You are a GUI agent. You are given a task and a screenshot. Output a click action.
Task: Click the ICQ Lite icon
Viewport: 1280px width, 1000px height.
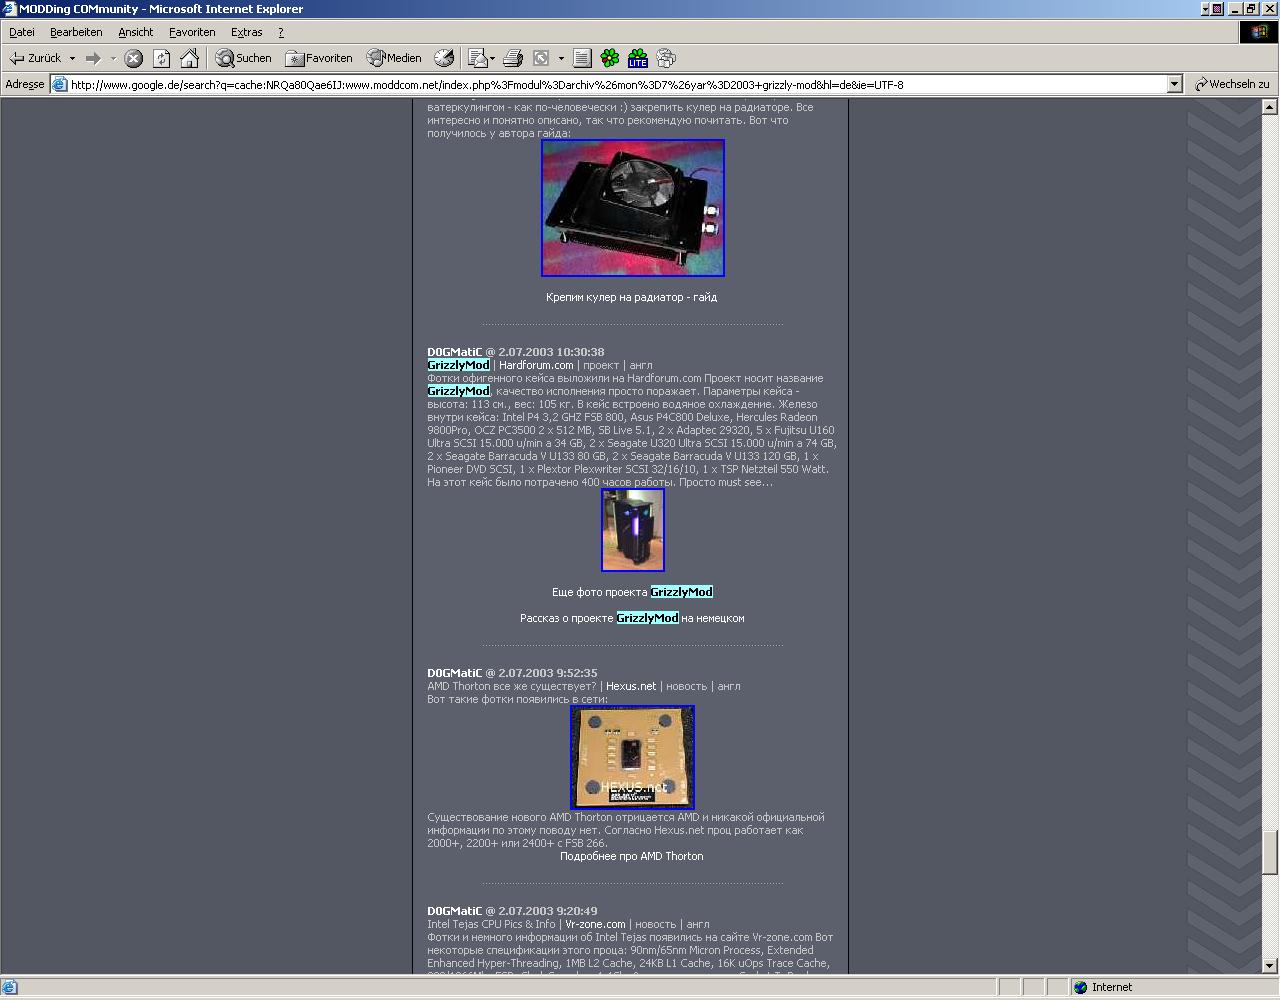pyautogui.click(x=638, y=58)
